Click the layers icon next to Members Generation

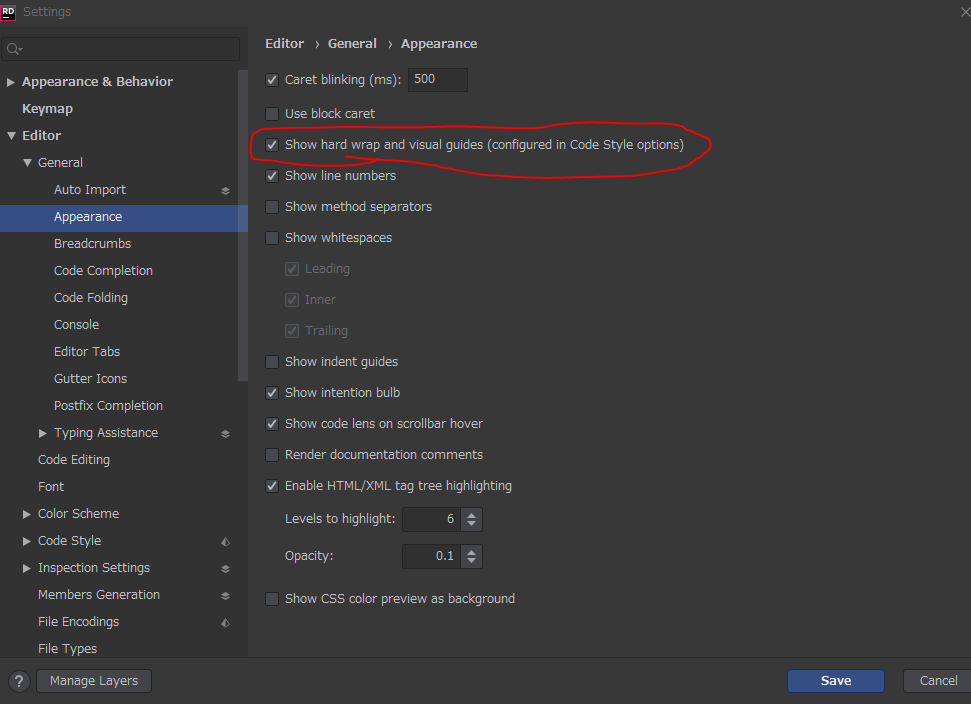(225, 595)
